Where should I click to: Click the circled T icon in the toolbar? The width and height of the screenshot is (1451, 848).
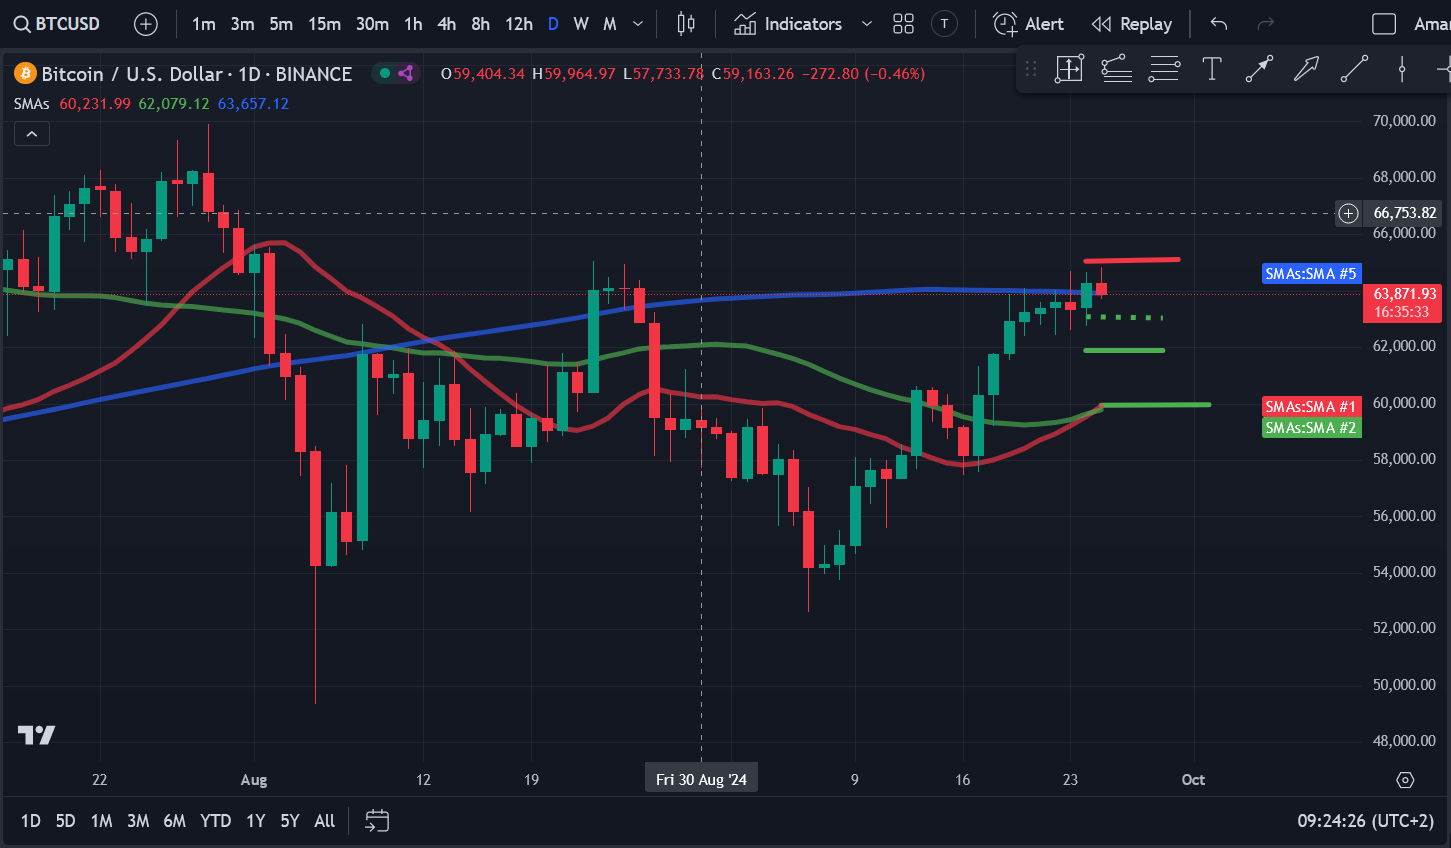coord(944,24)
